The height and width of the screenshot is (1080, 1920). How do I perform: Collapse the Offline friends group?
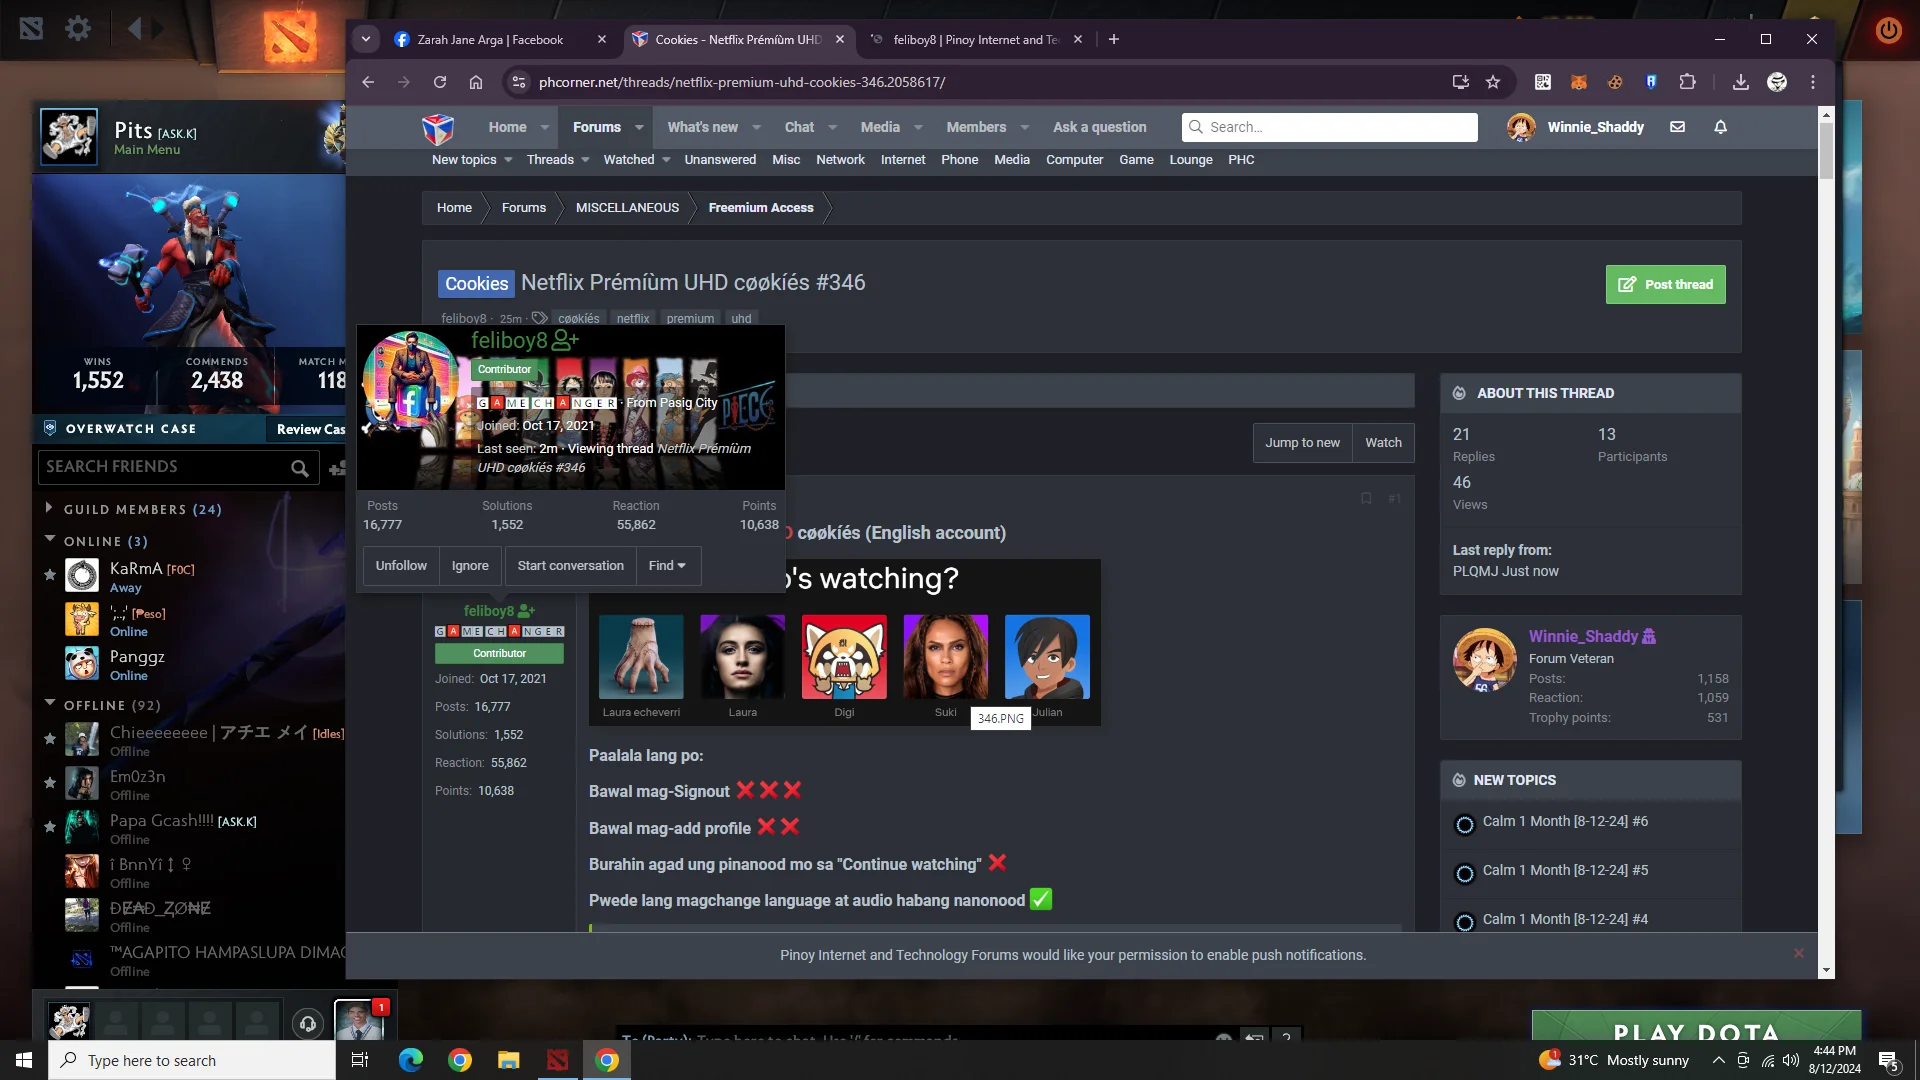pos(50,704)
